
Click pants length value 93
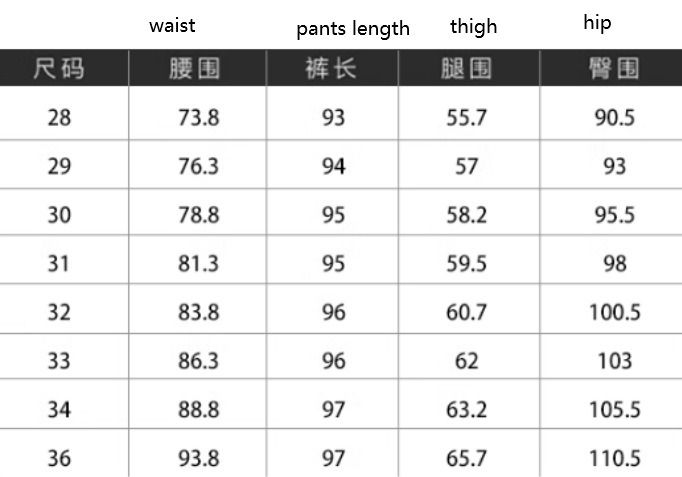click(333, 118)
